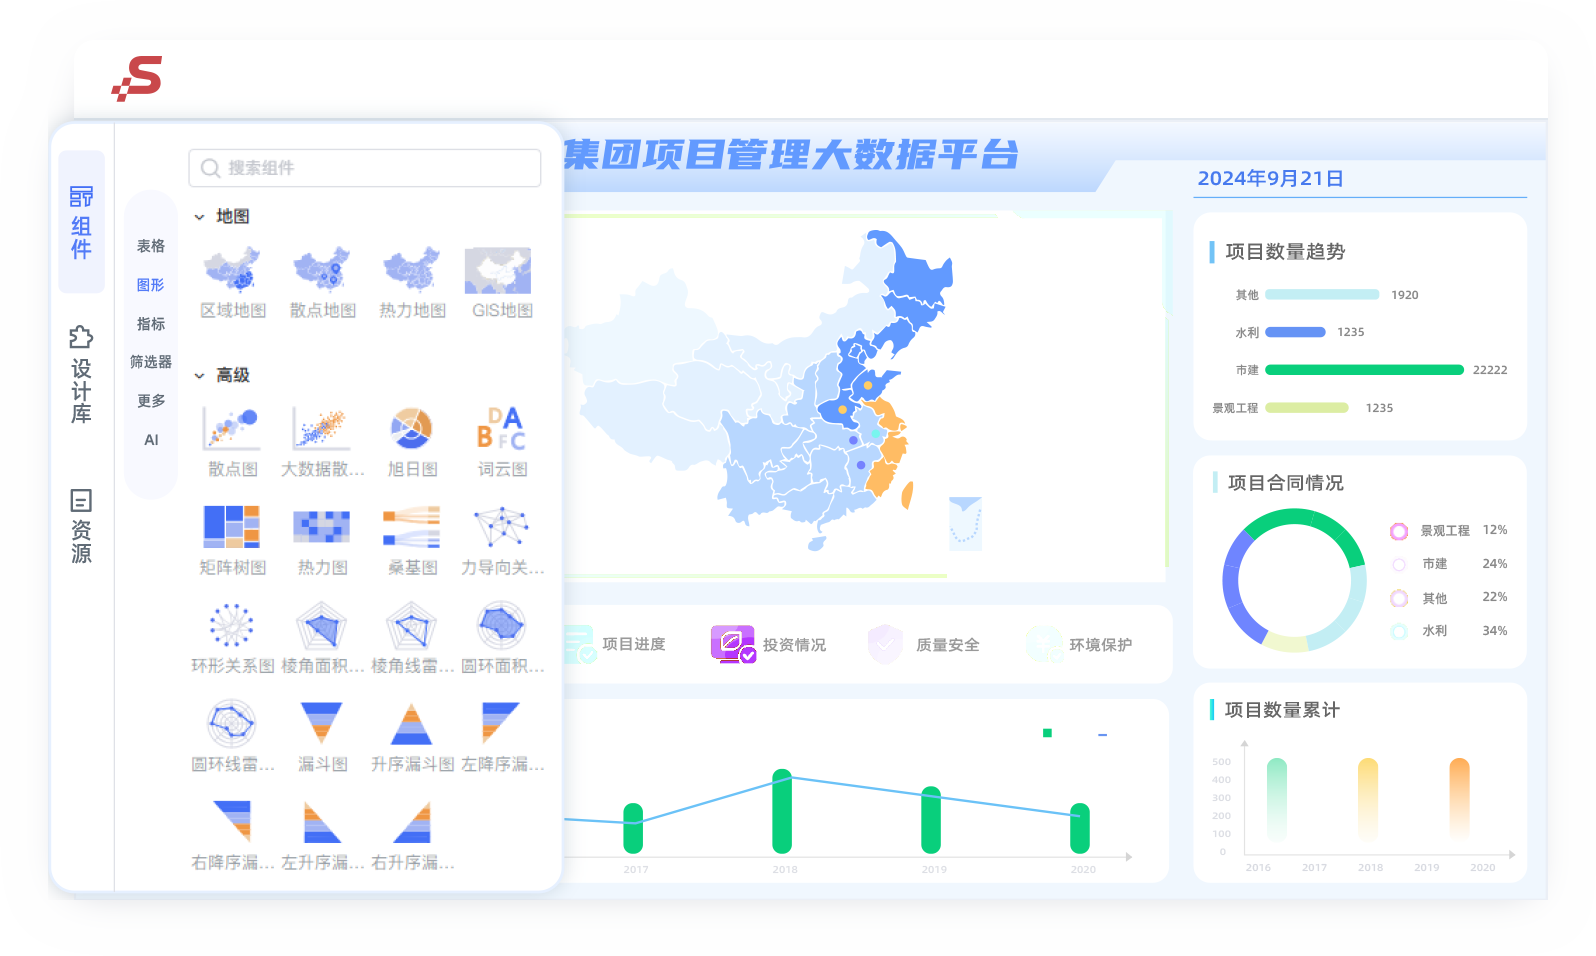Select the GIS地图 component icon
Viewport: 1596px width, 956px height.
(498, 270)
